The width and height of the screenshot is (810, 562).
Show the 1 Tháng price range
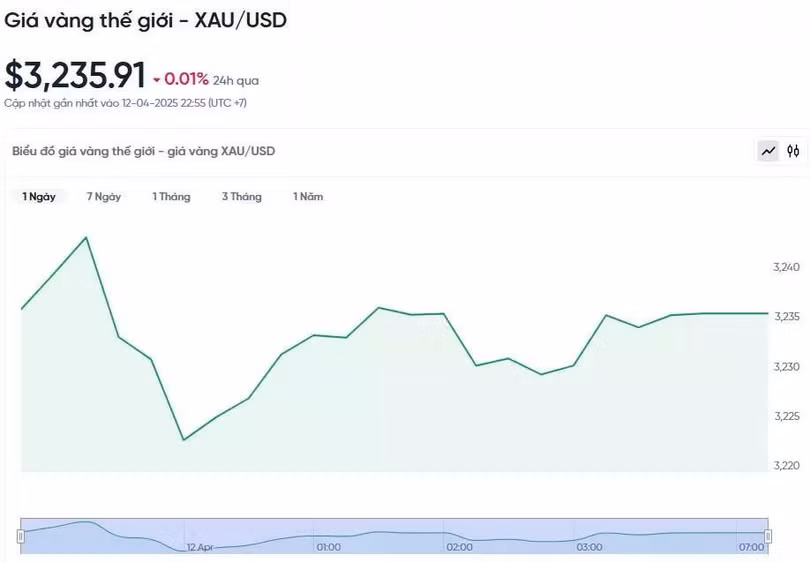click(171, 197)
